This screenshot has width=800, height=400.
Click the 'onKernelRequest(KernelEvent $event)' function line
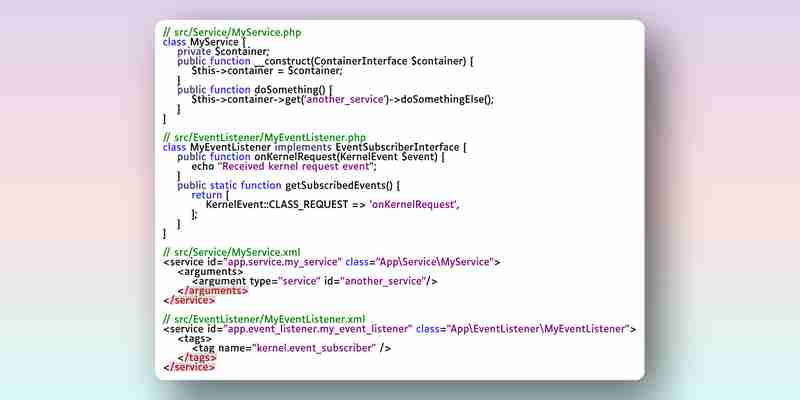[x=311, y=157]
